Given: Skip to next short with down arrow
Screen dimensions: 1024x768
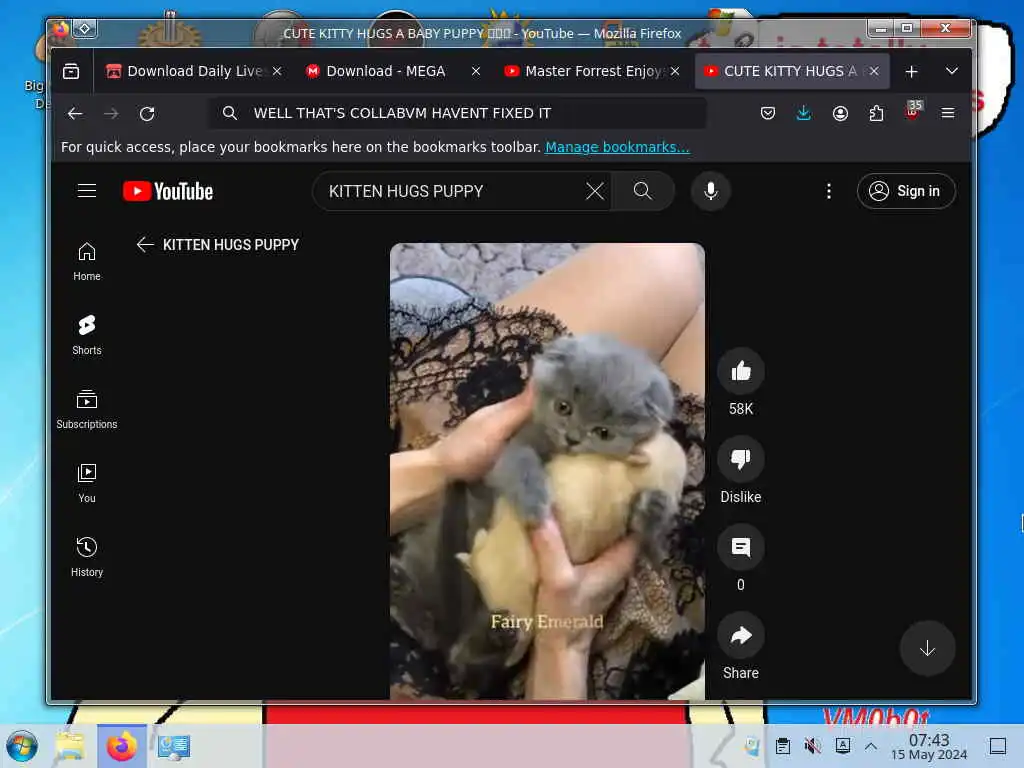Looking at the screenshot, I should (927, 648).
